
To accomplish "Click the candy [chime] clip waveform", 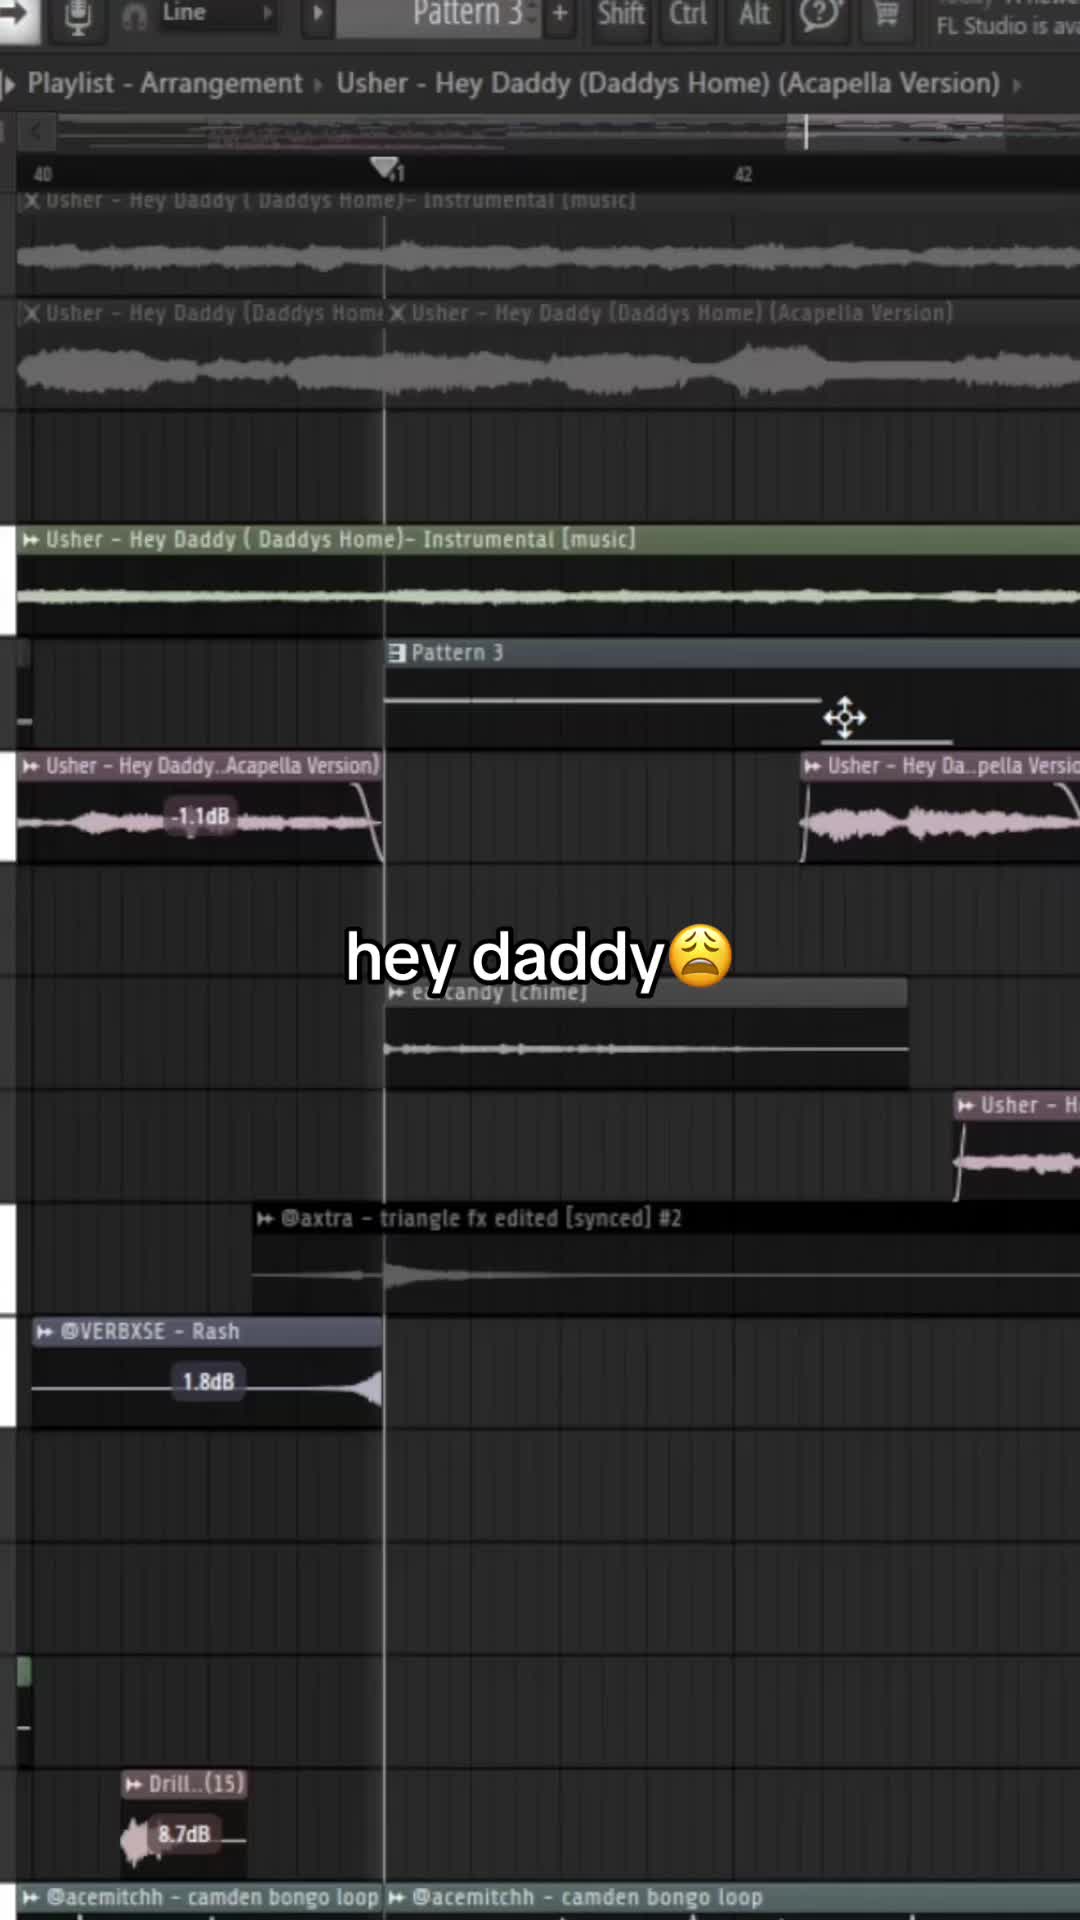I will [647, 1049].
